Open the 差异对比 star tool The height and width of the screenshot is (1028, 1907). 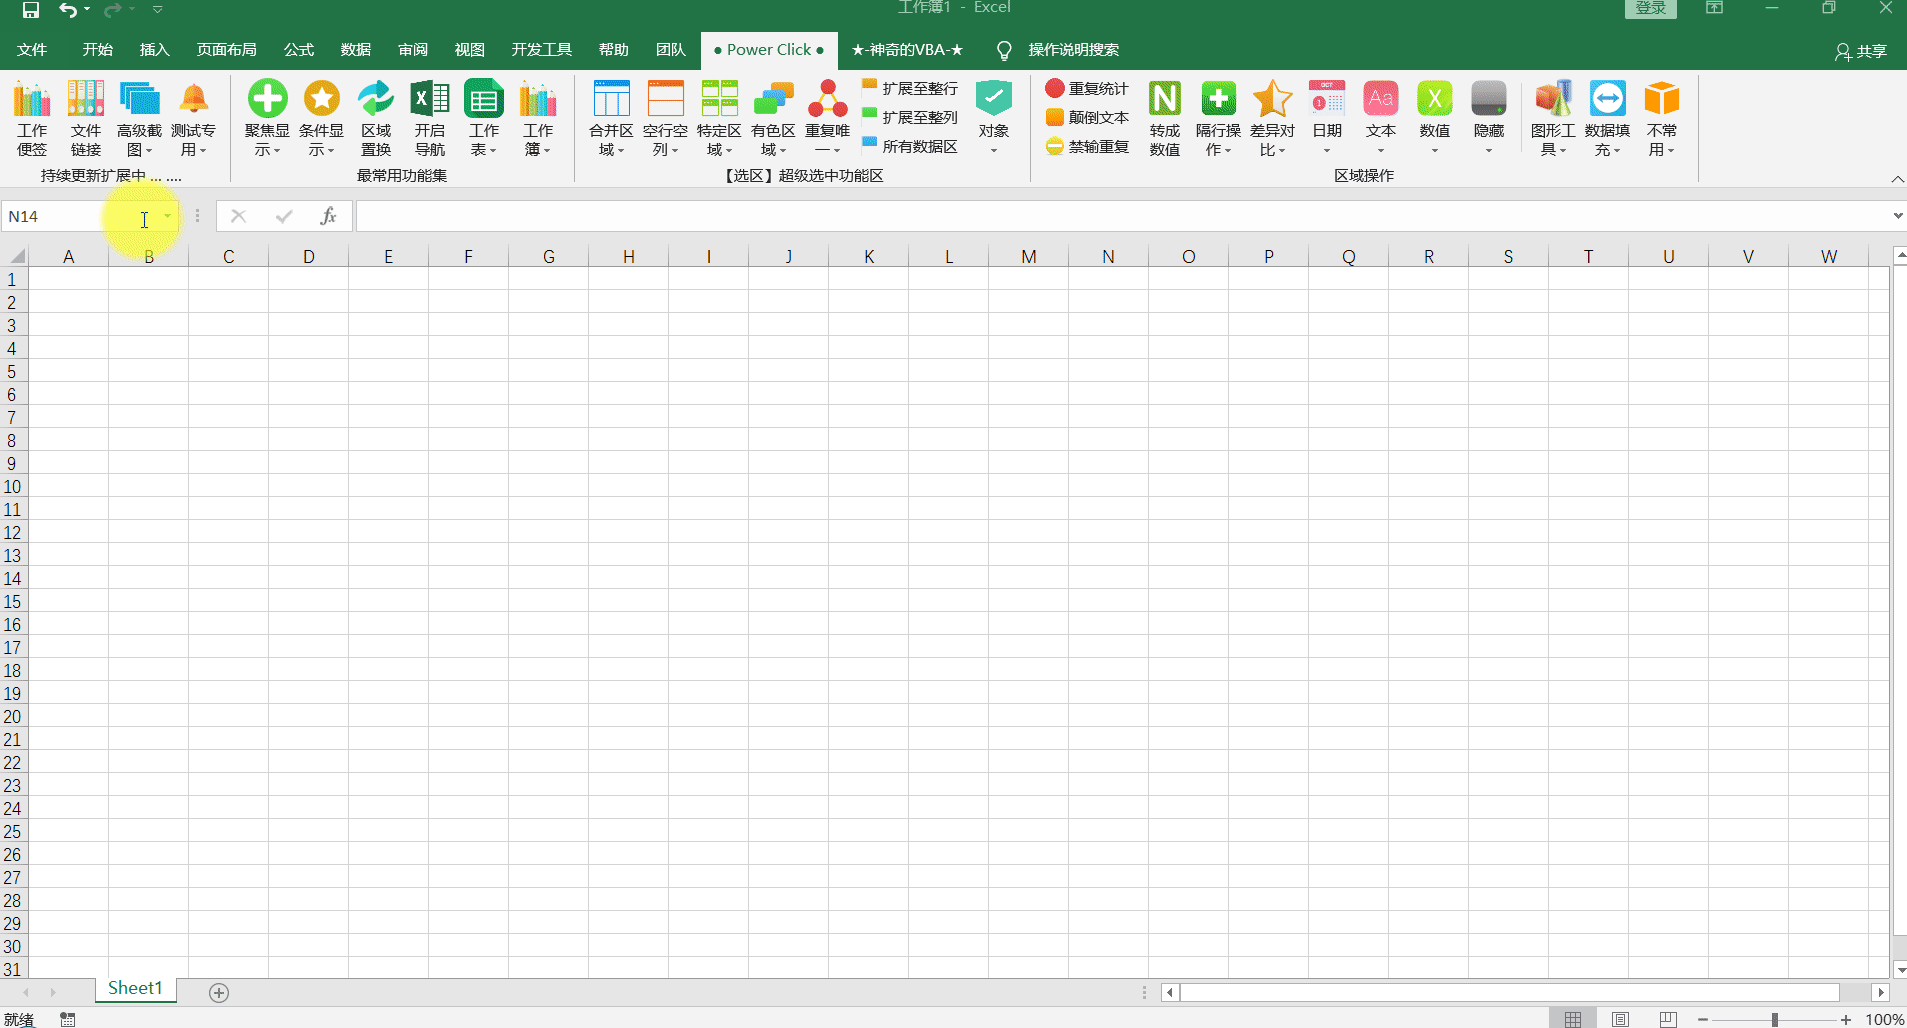(x=1272, y=118)
